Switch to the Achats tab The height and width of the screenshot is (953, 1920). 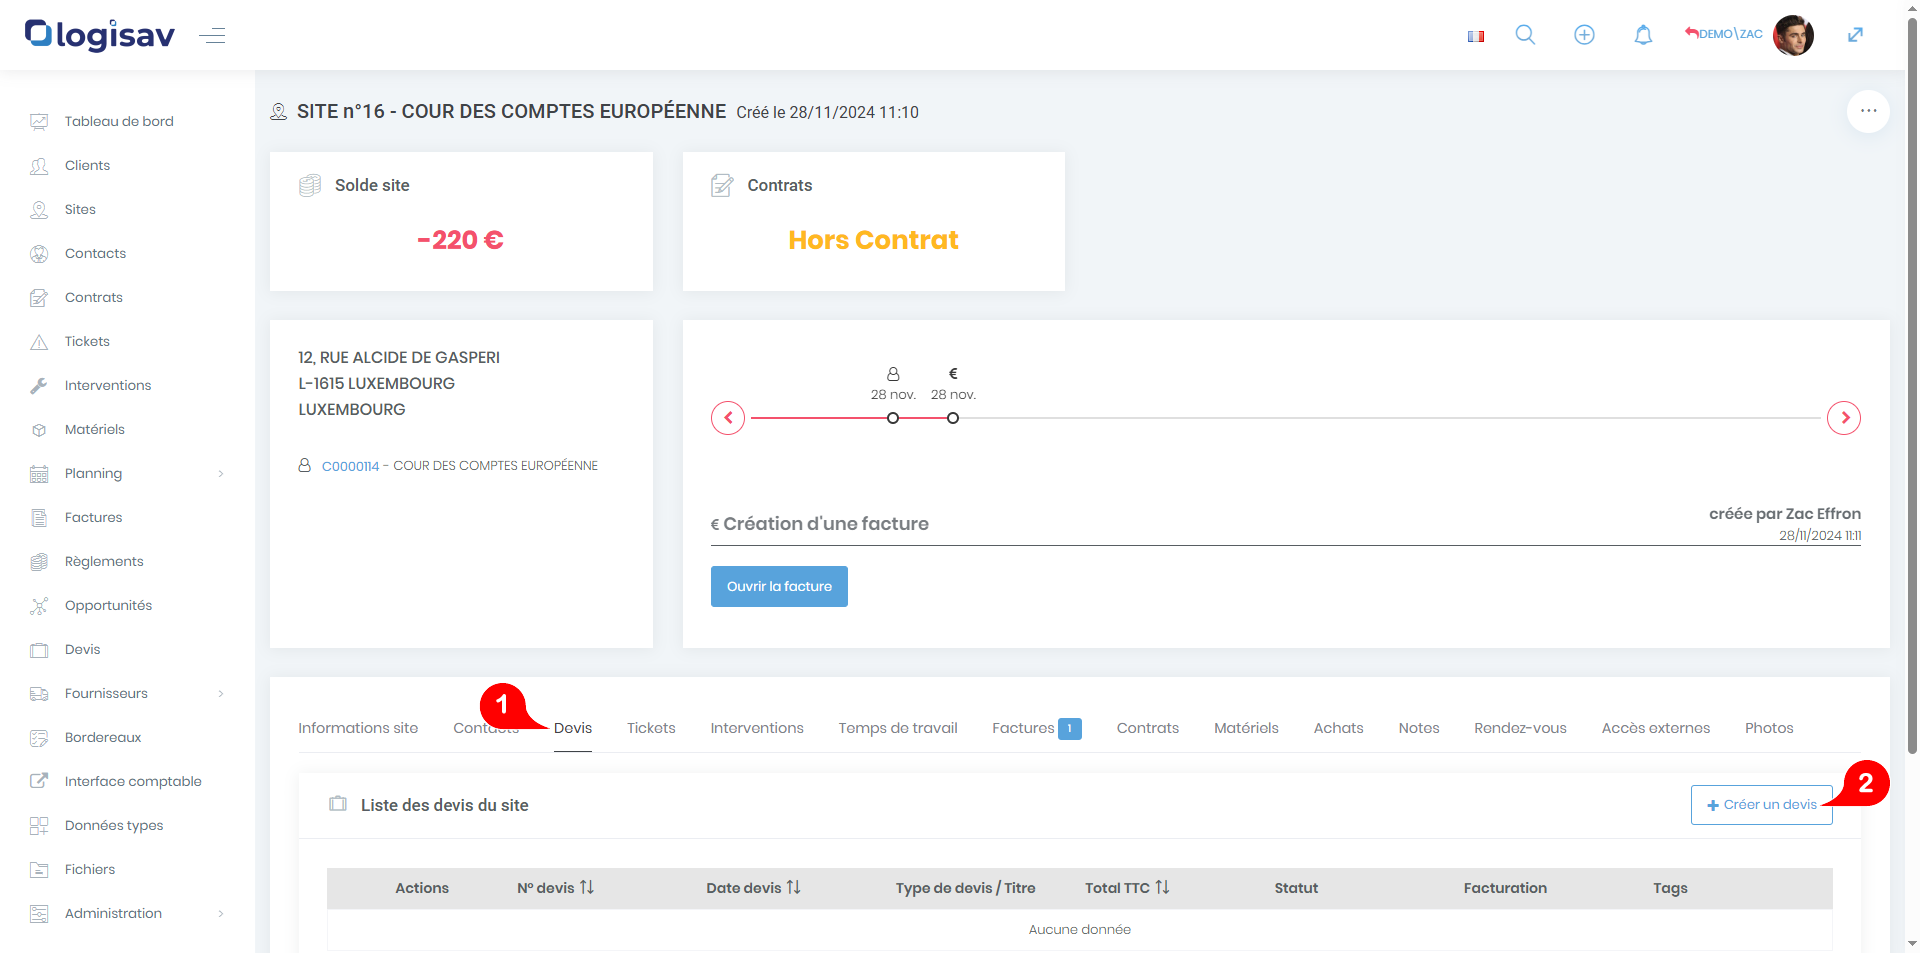(1338, 728)
